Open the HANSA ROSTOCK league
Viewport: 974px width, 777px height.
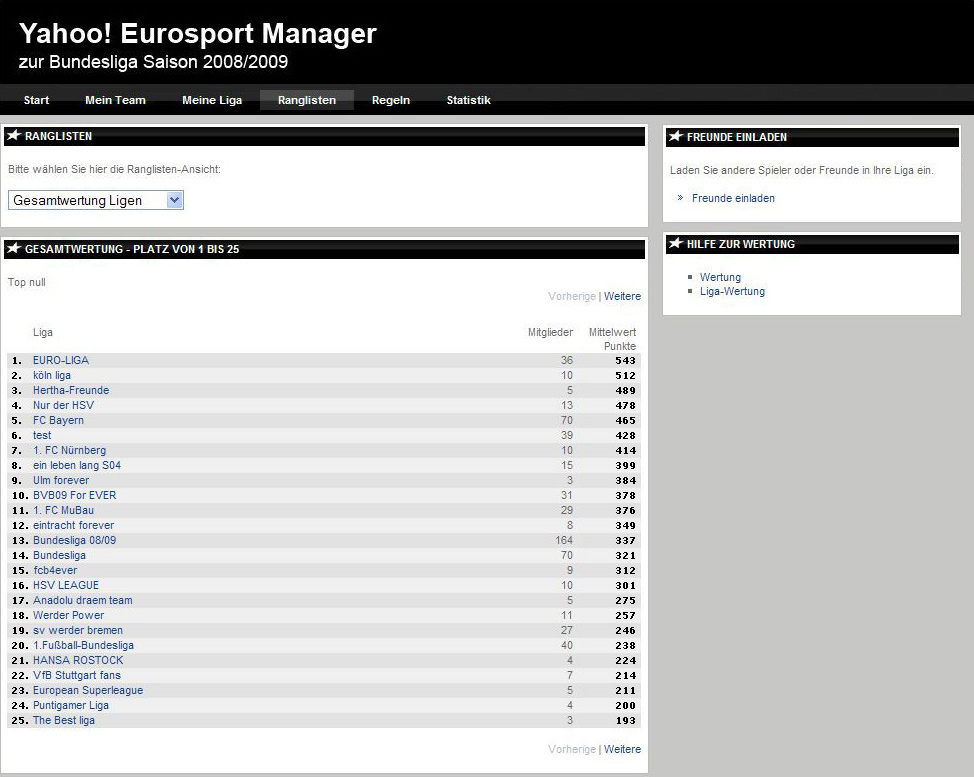(78, 660)
